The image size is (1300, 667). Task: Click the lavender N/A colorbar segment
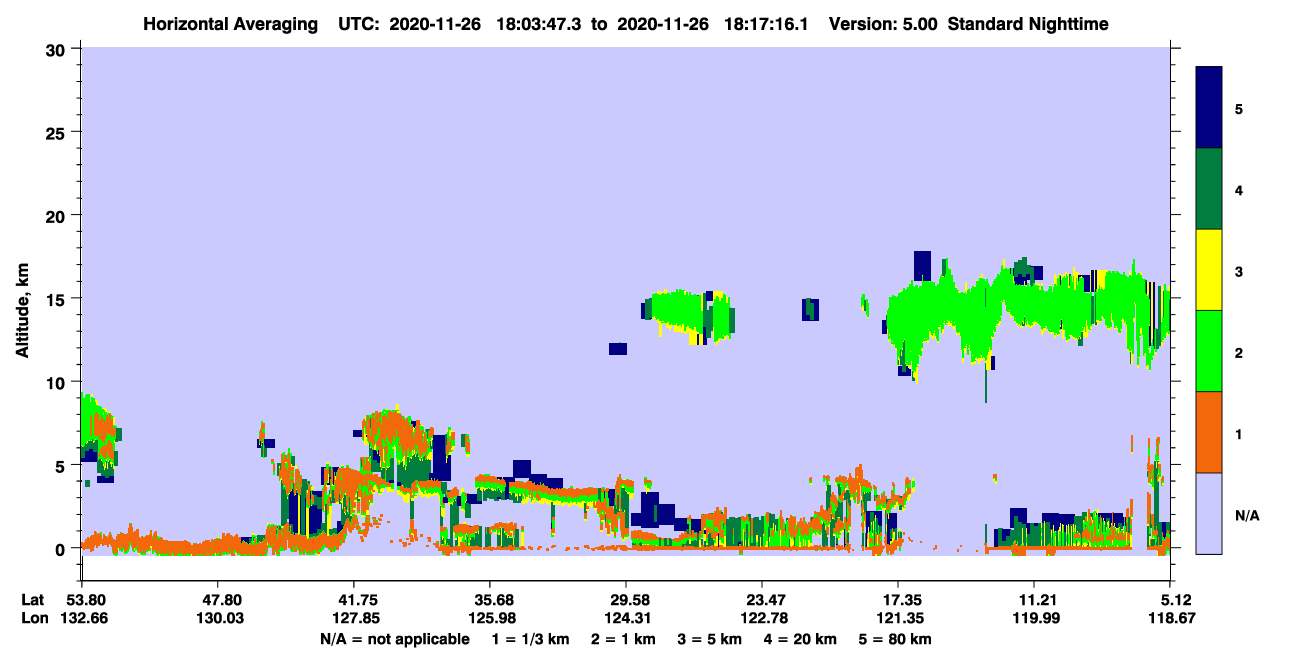(x=1209, y=513)
